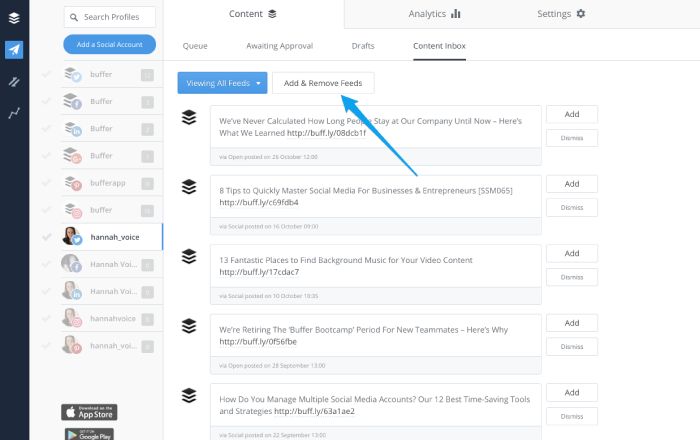Click the Add a Social Account button

(x=109, y=44)
